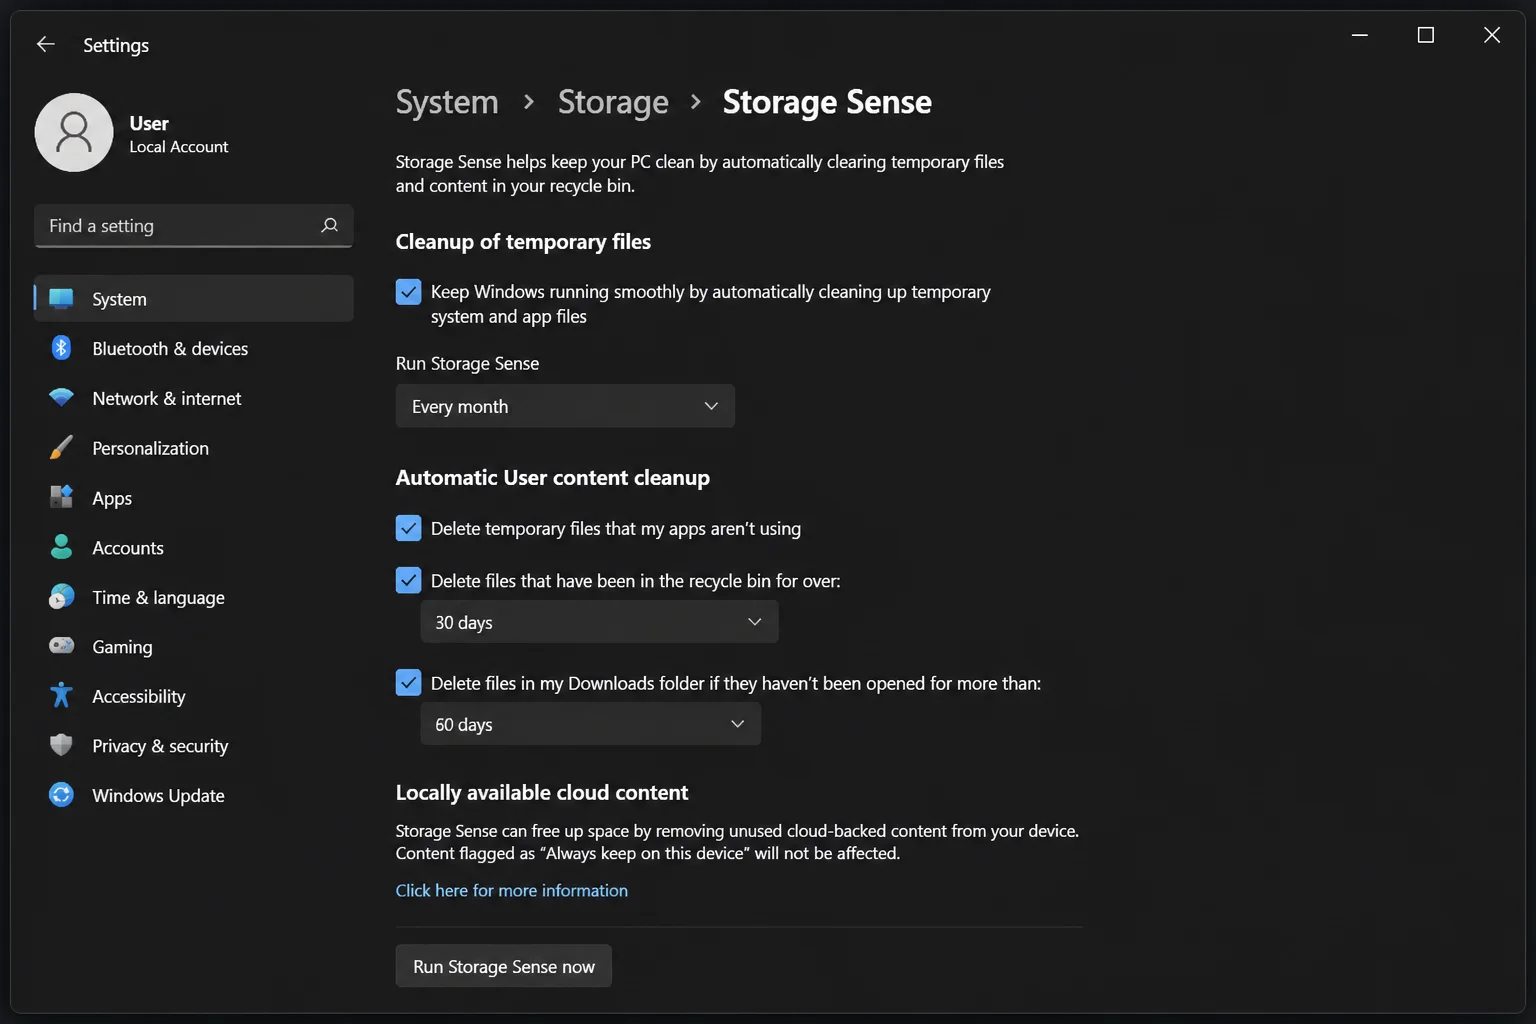Maximize the Settings window

[x=1426, y=35]
